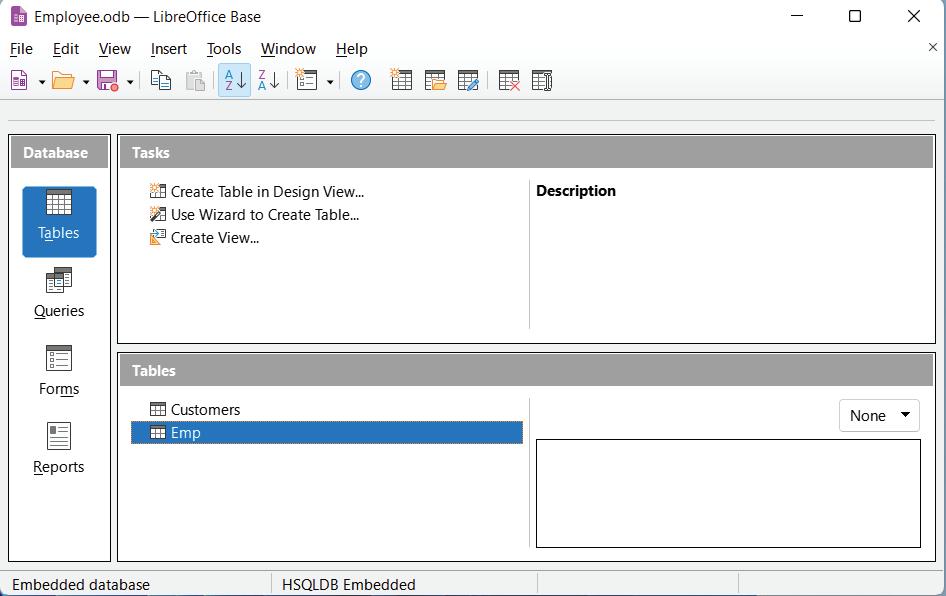Toggle the Sort Ascending A-Z icon

234,80
